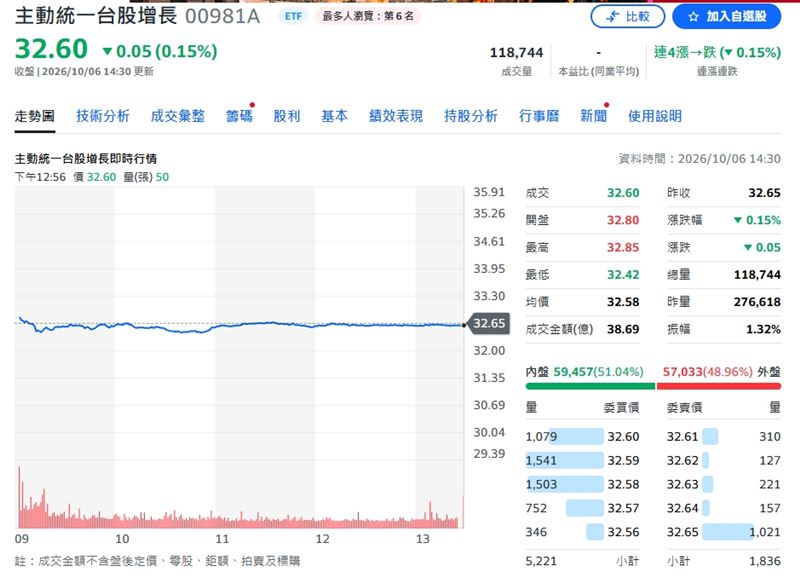Open the 新聞 tab
The width and height of the screenshot is (800, 577).
coord(593,116)
